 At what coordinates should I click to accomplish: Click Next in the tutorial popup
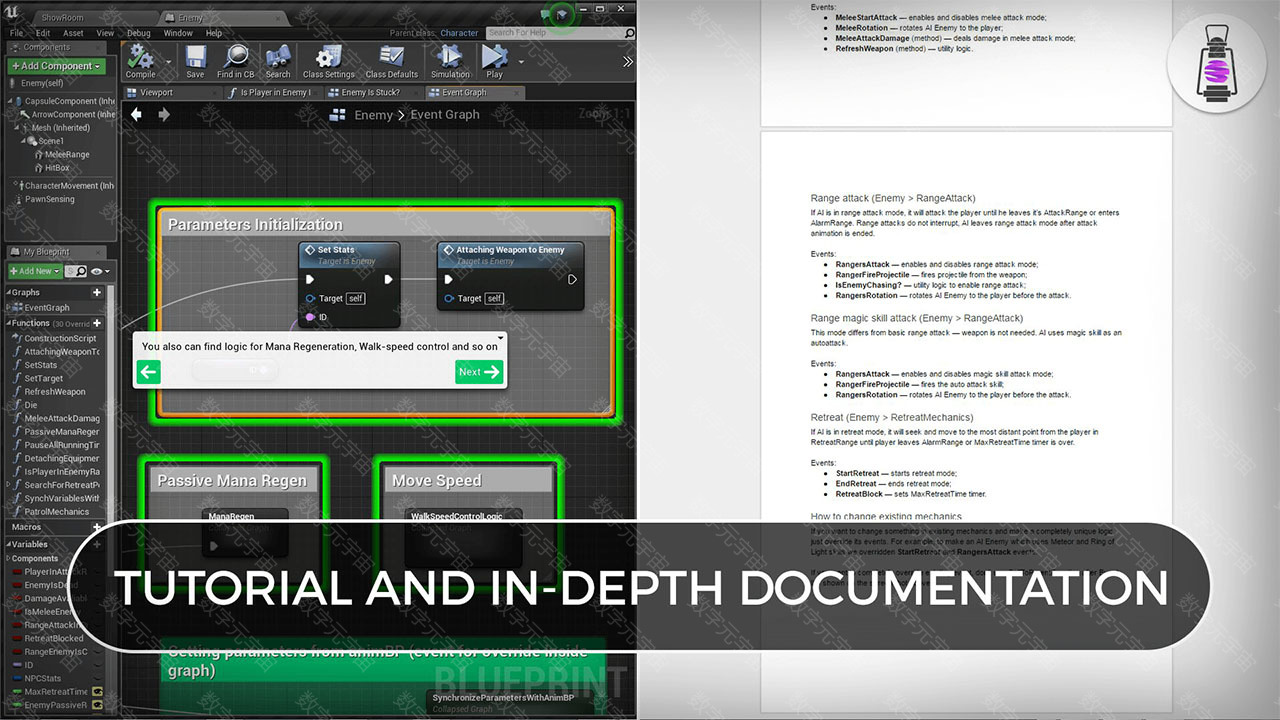coord(479,372)
